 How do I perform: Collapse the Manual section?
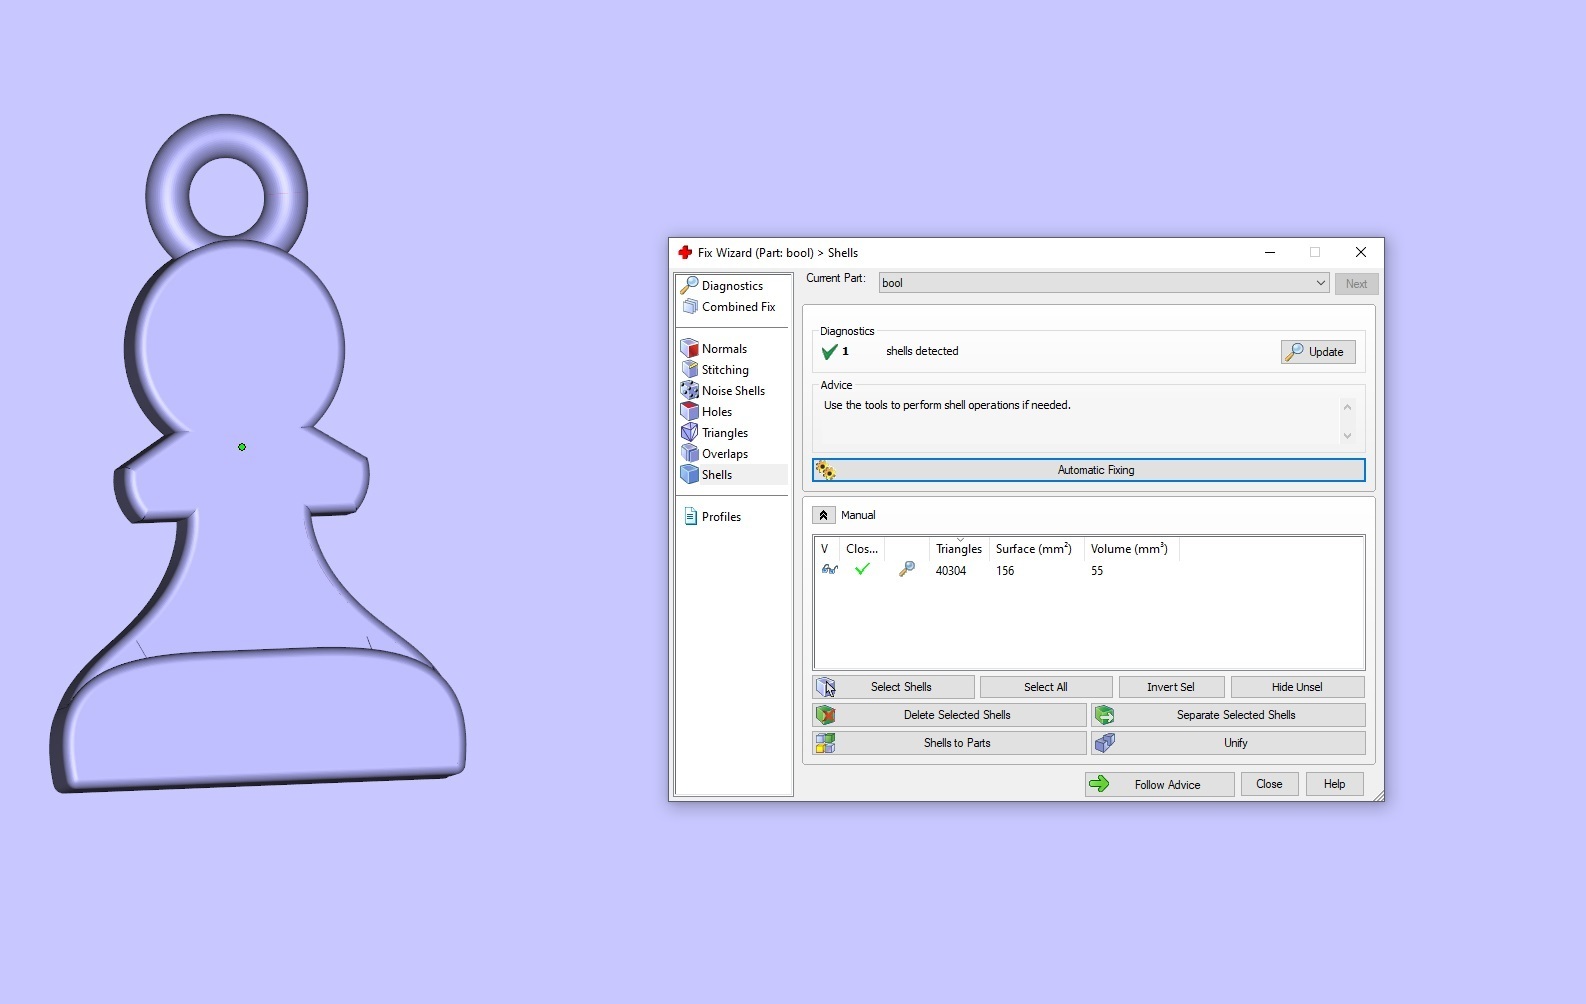click(x=823, y=515)
